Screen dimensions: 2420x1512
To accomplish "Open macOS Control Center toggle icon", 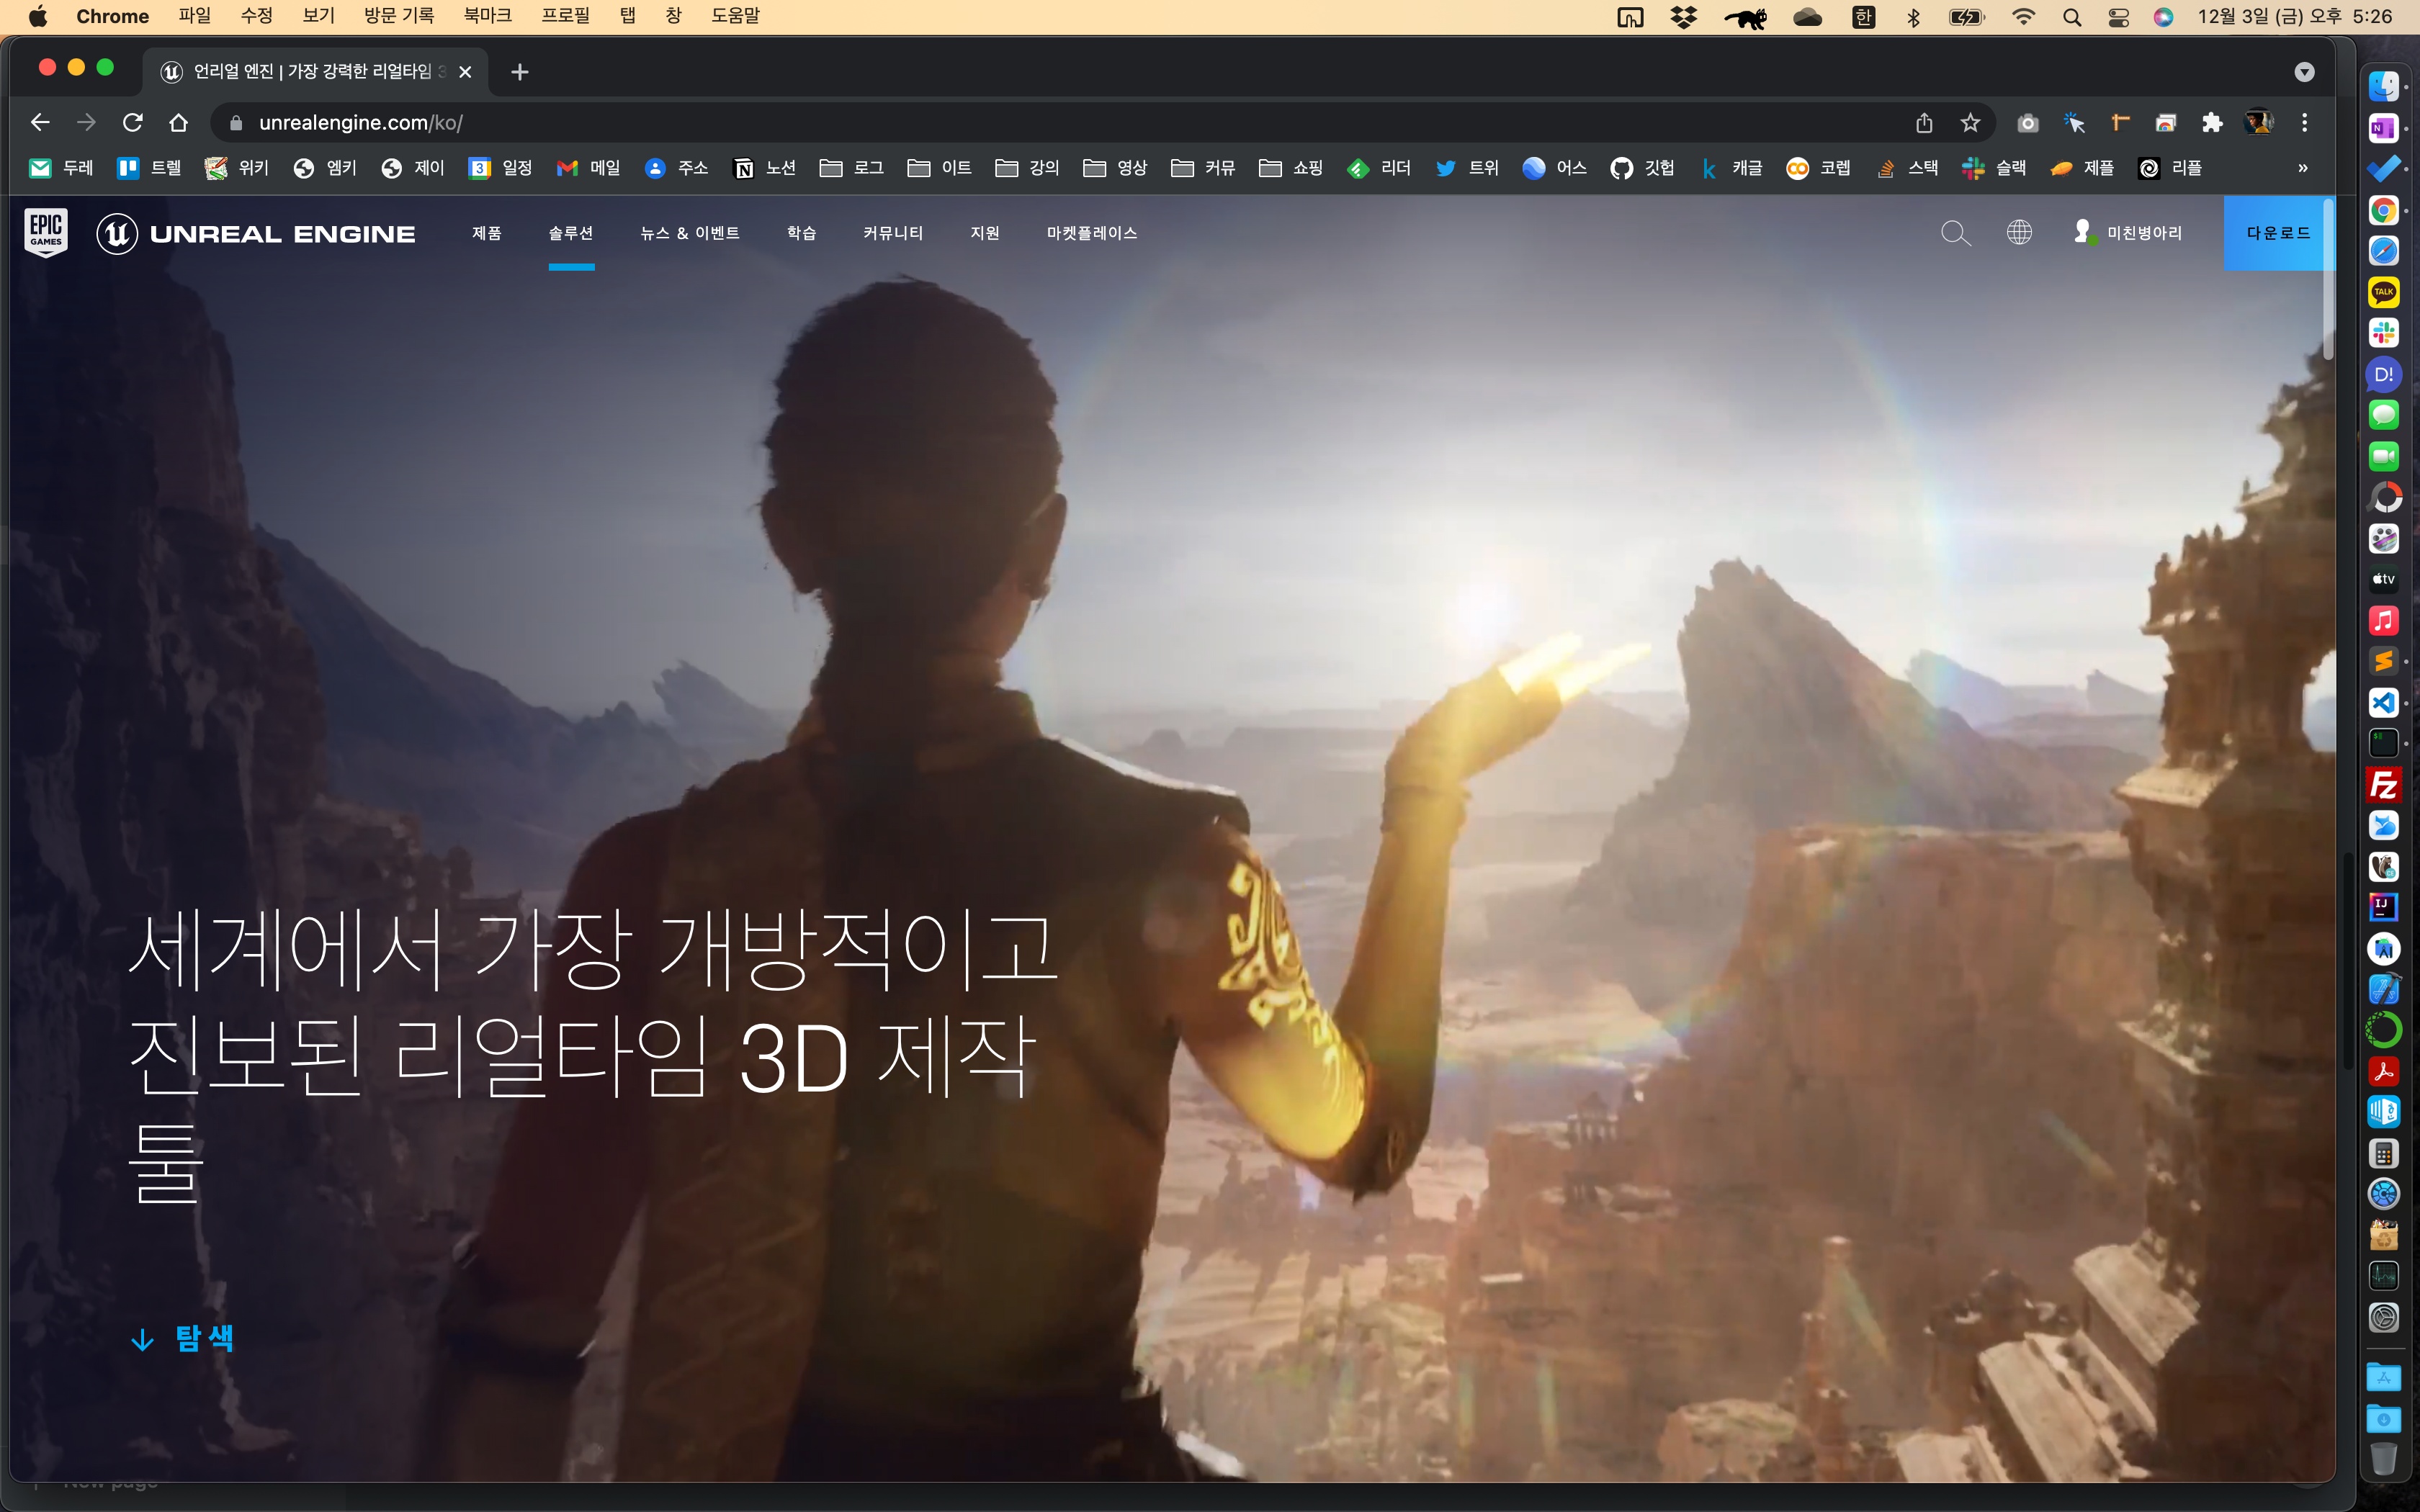I will pyautogui.click(x=2118, y=17).
